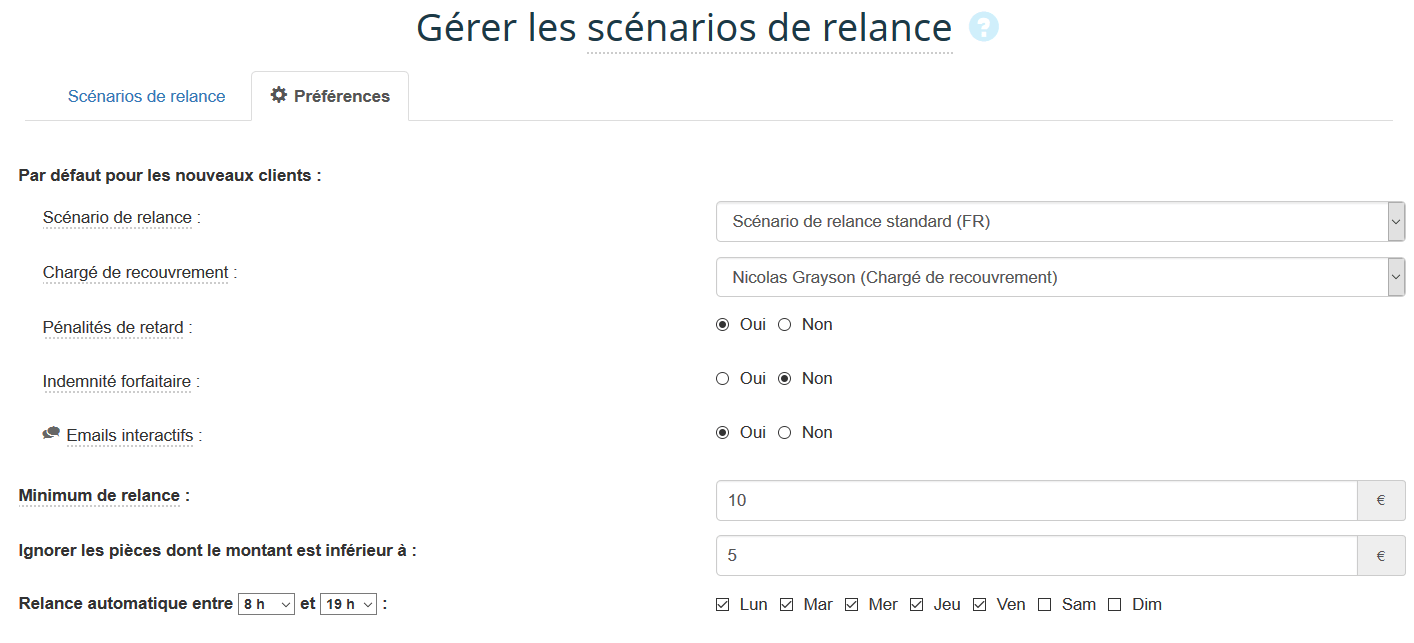Select Non for Emails interactifs
The image size is (1414, 643).
pos(785,433)
